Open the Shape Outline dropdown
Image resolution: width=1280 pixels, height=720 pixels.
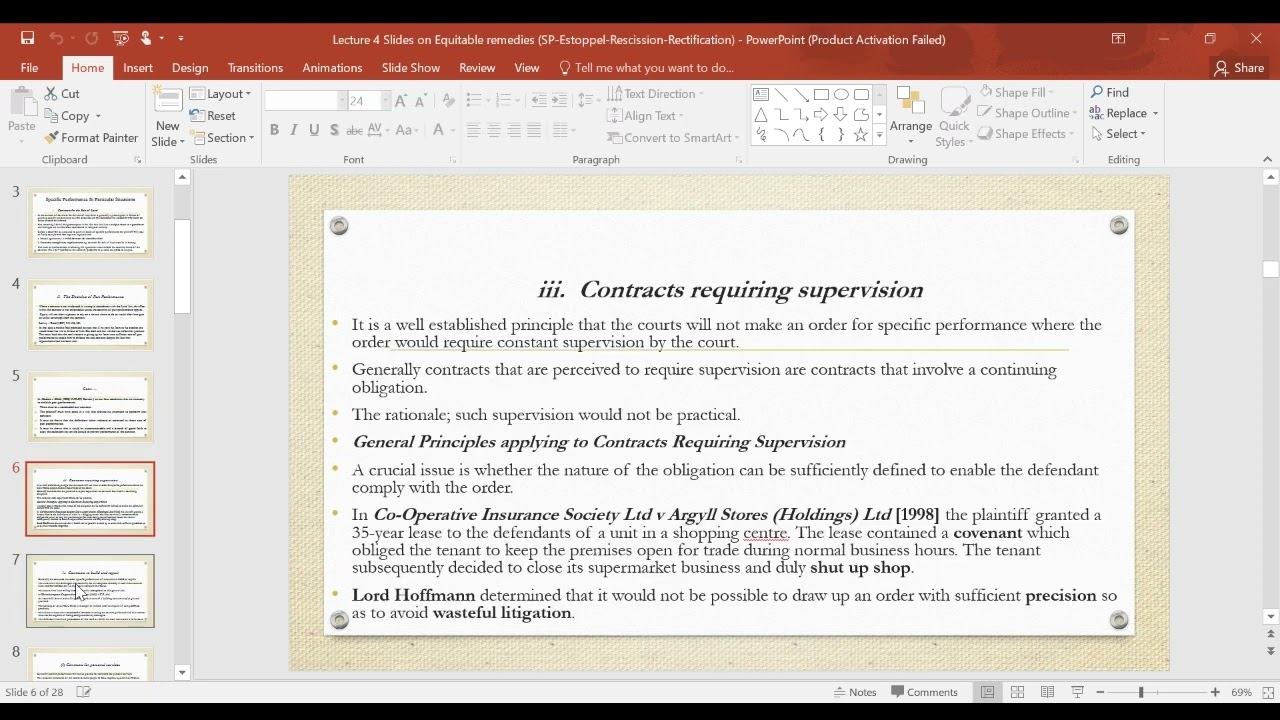(1028, 113)
